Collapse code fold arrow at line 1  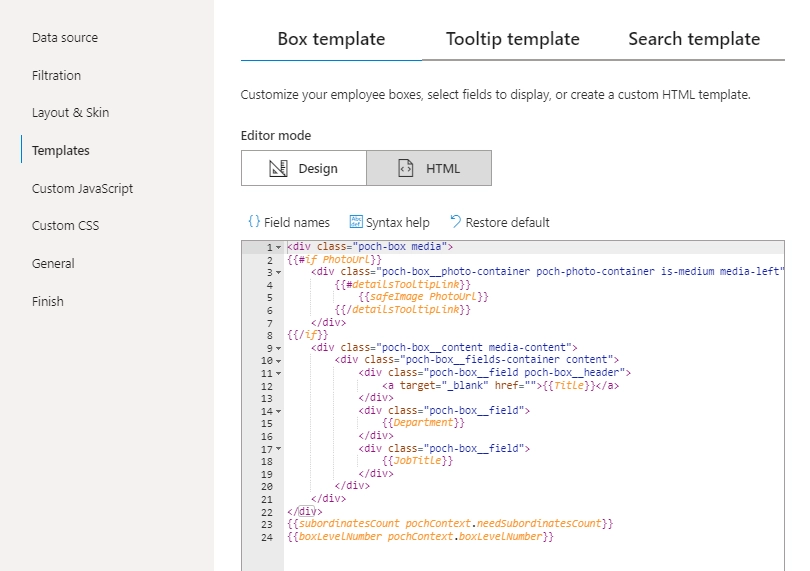(278, 248)
